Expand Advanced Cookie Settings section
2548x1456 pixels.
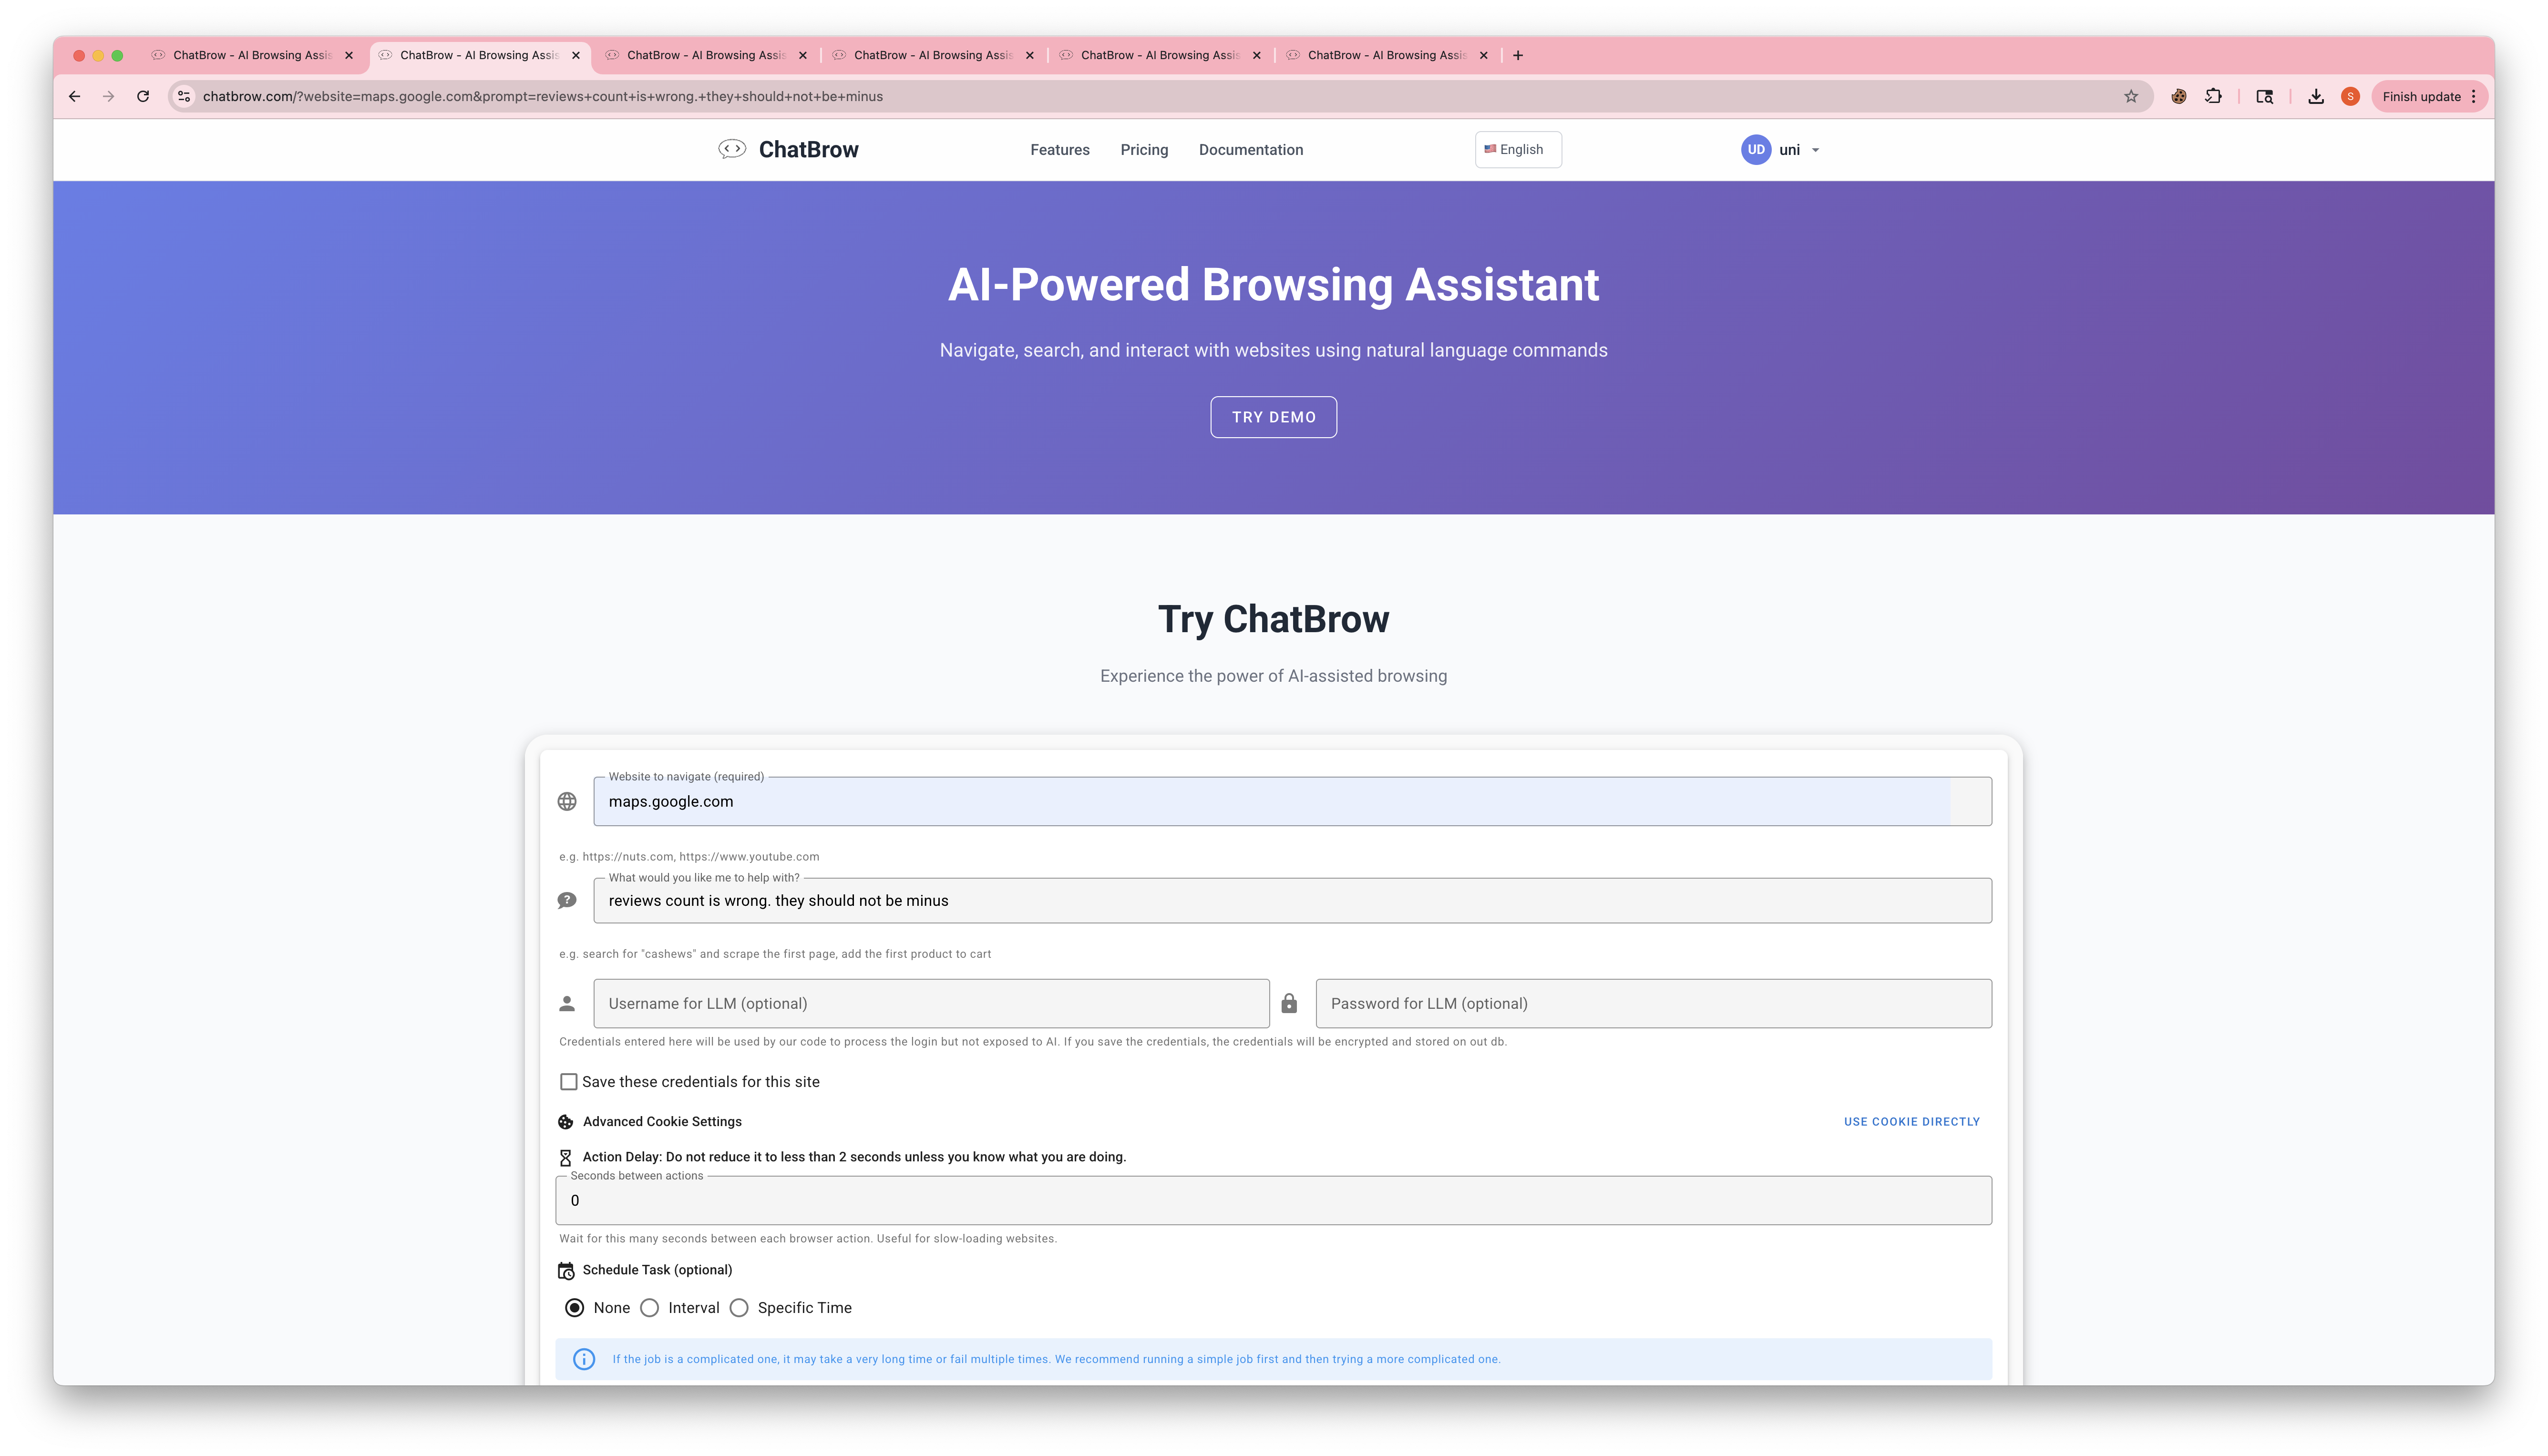tap(662, 1122)
